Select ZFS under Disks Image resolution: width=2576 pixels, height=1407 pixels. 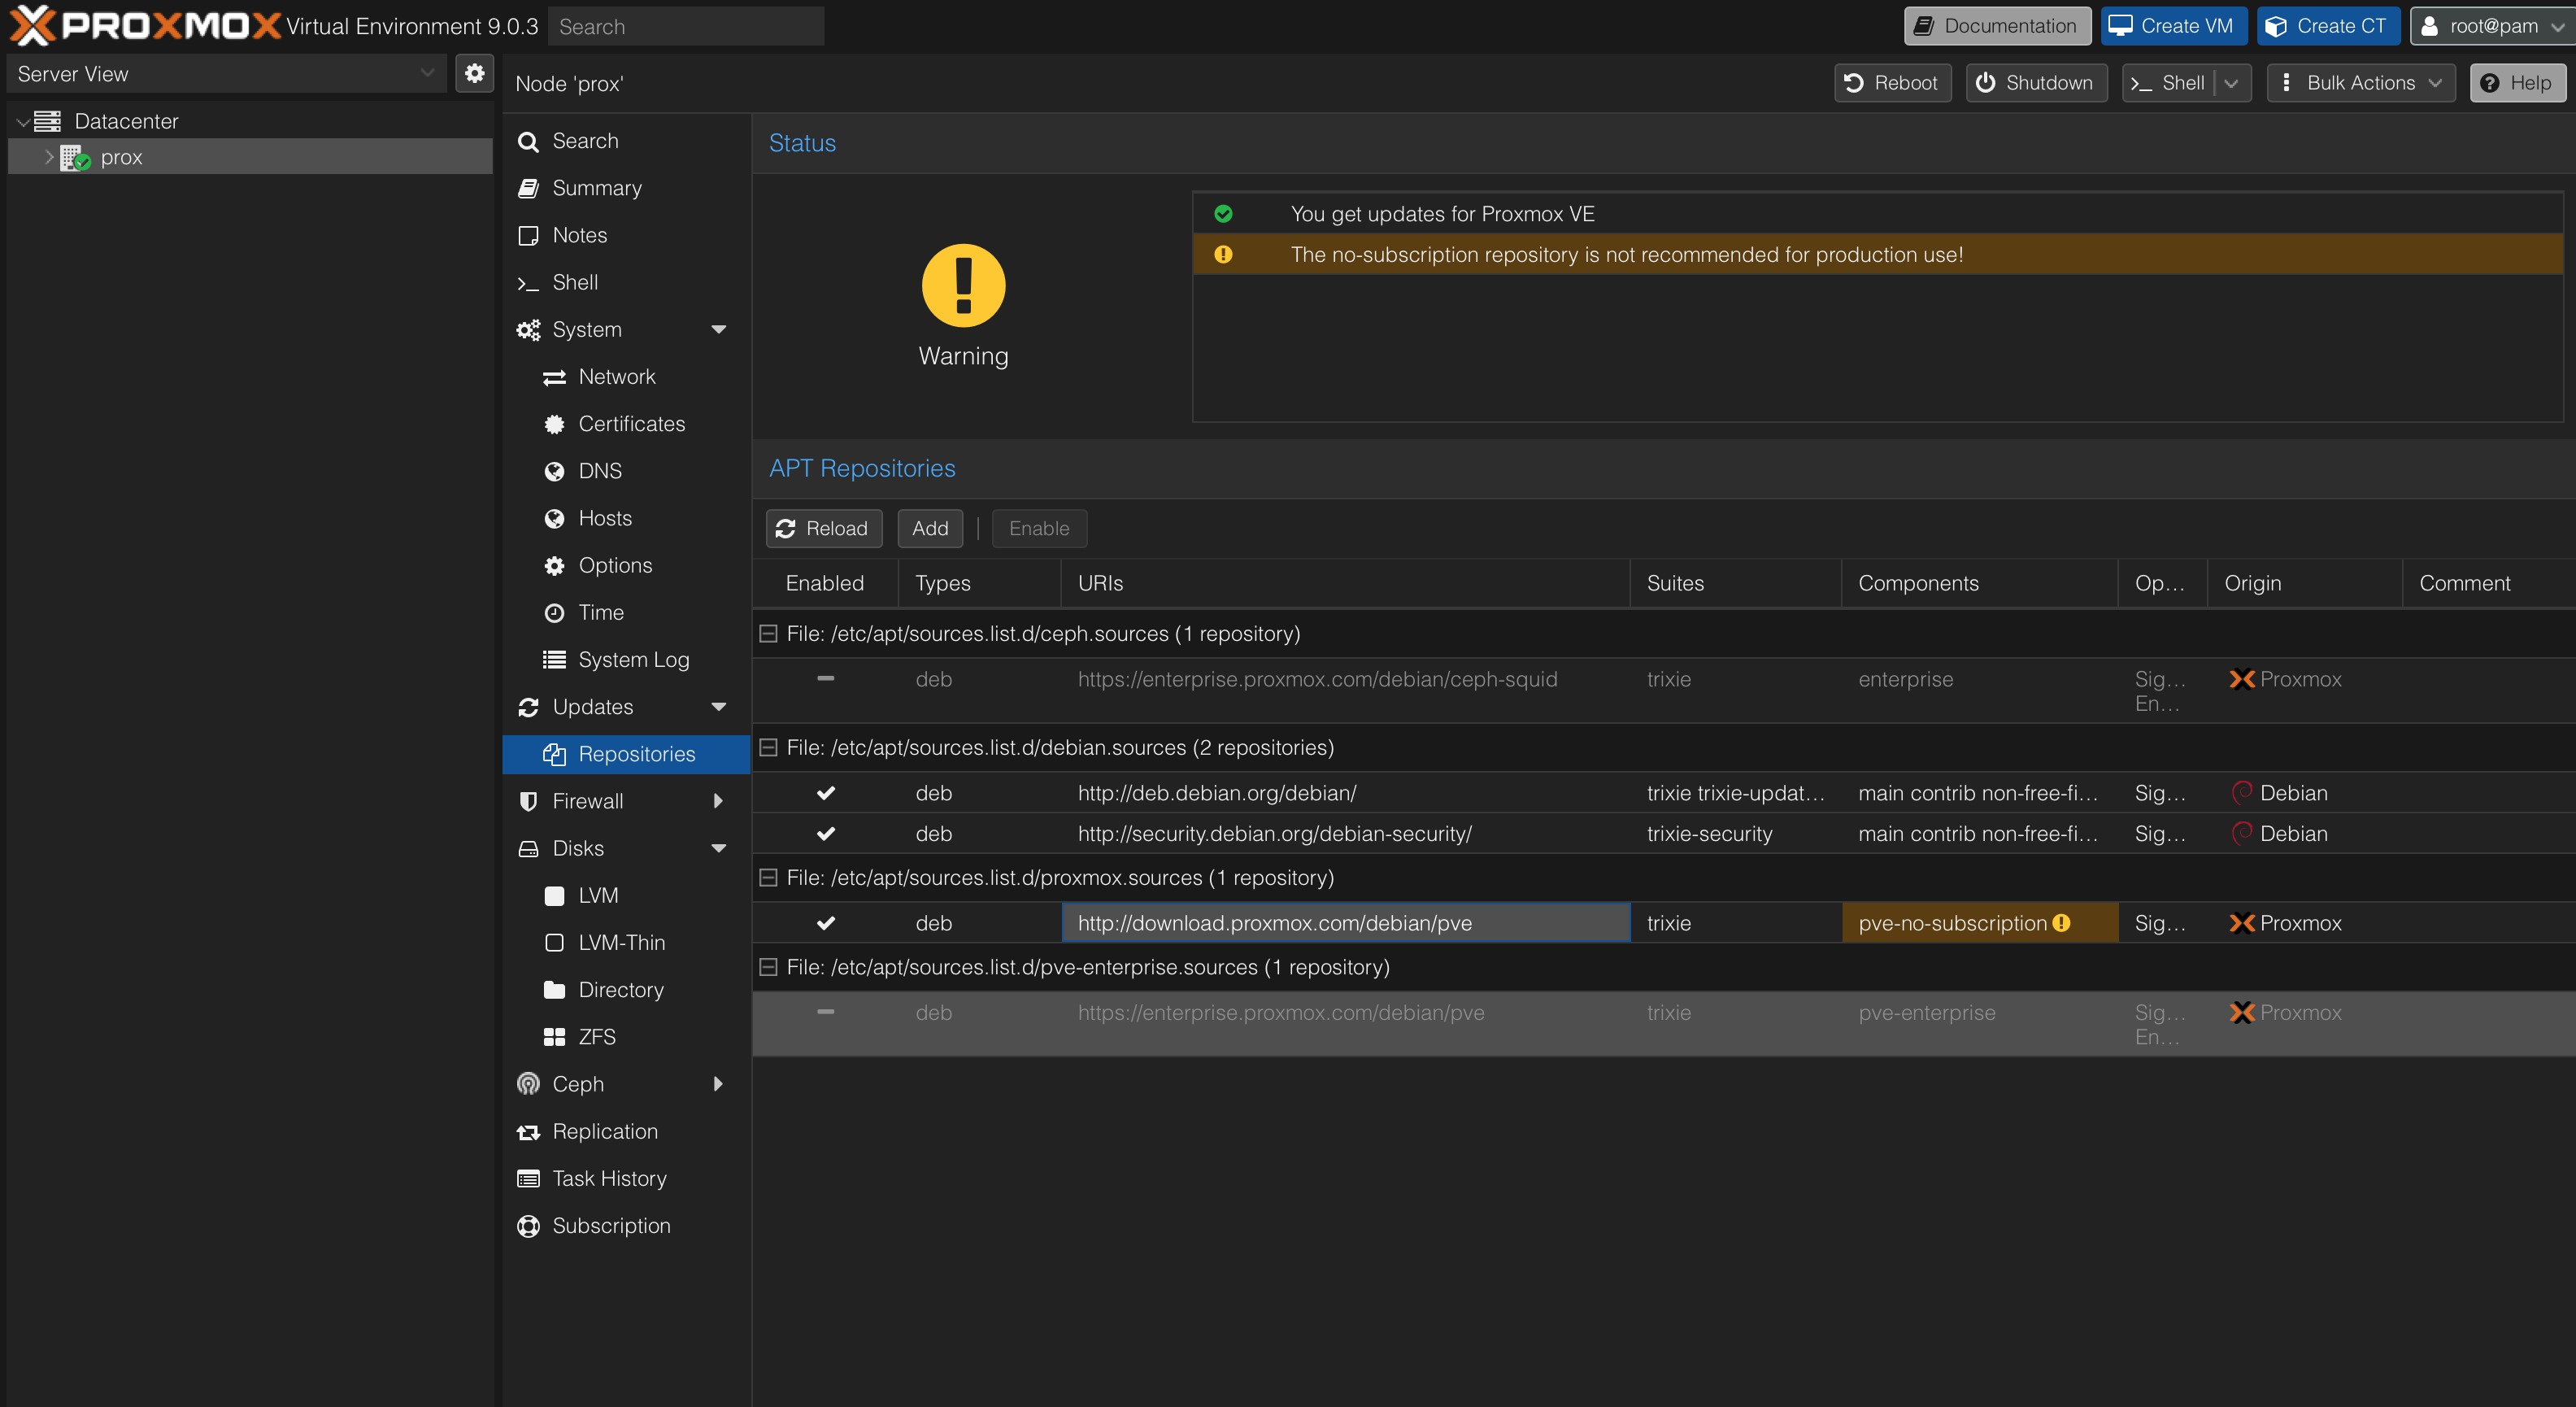pyautogui.click(x=596, y=1036)
